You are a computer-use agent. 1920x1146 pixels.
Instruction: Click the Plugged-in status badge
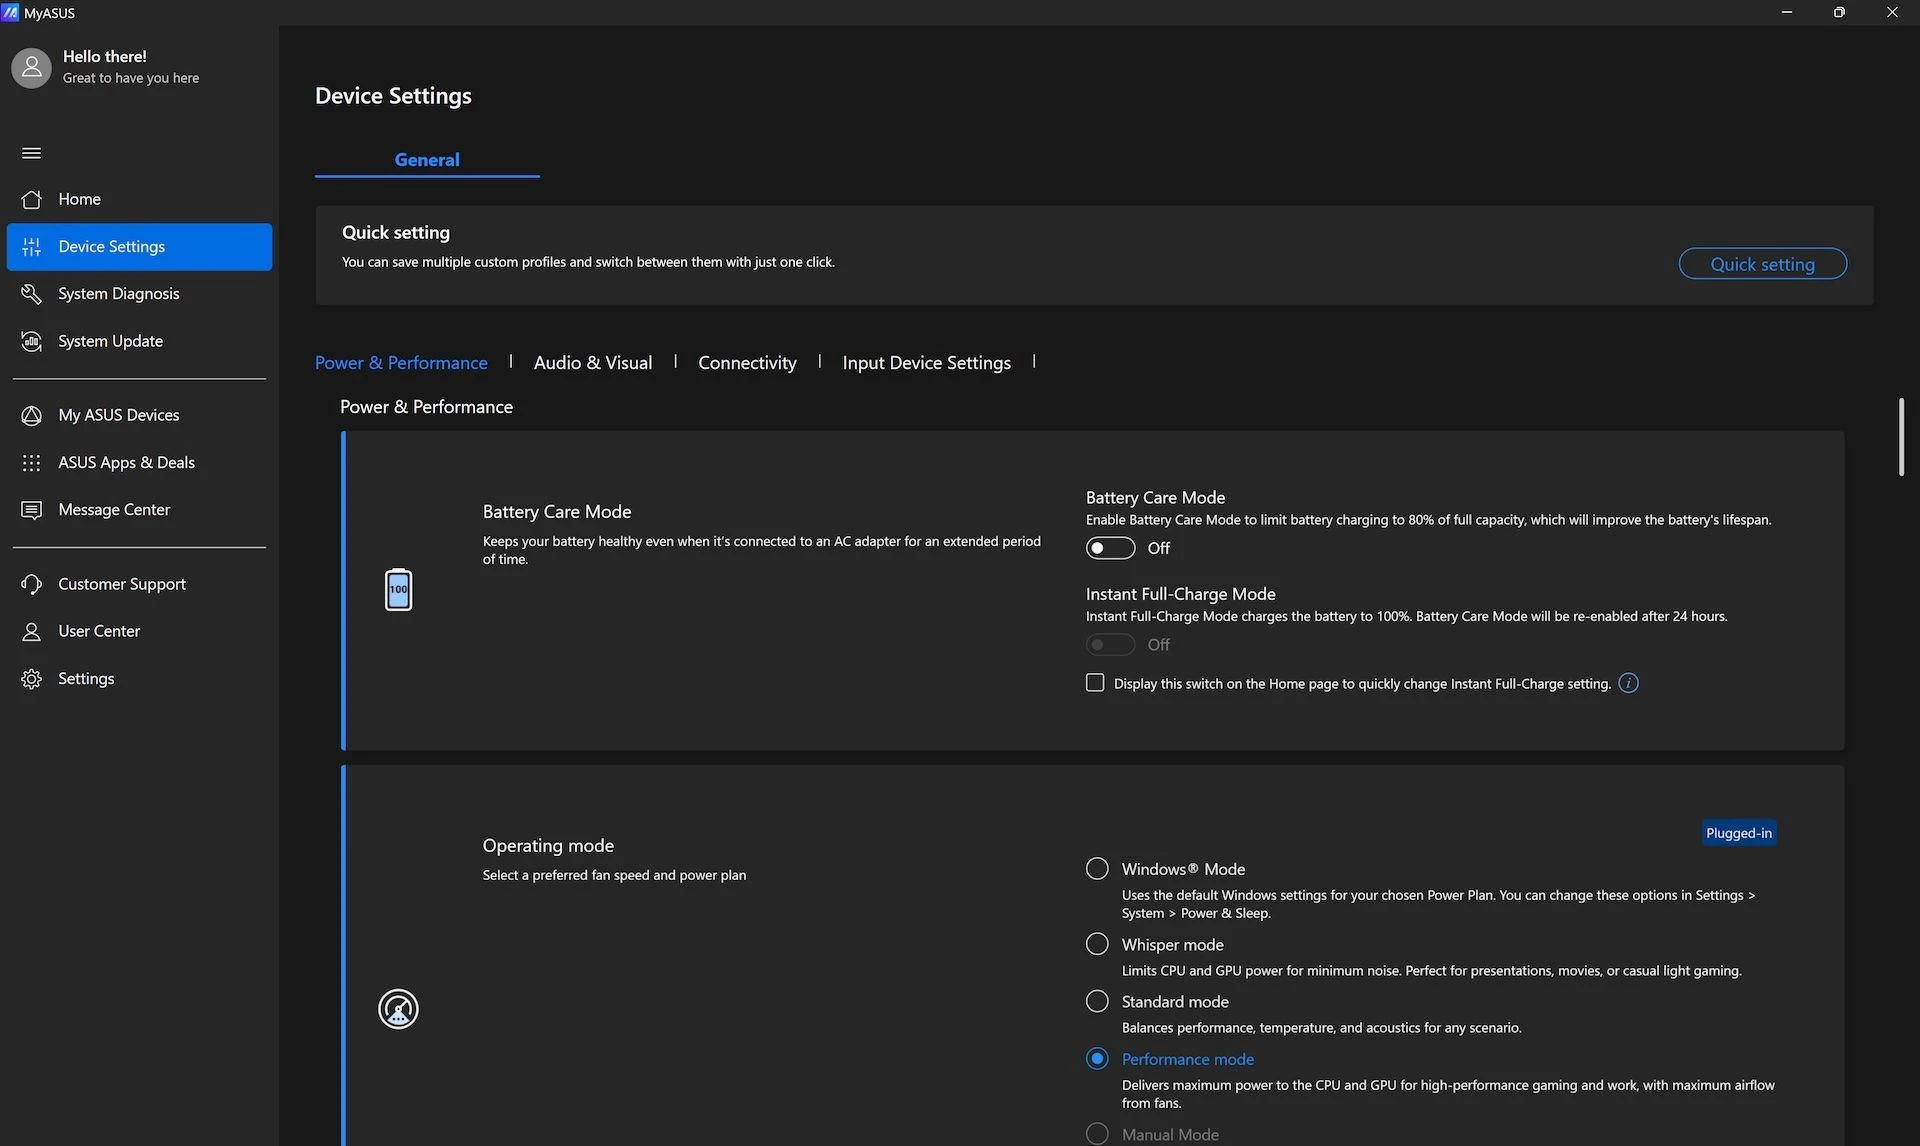click(x=1738, y=833)
